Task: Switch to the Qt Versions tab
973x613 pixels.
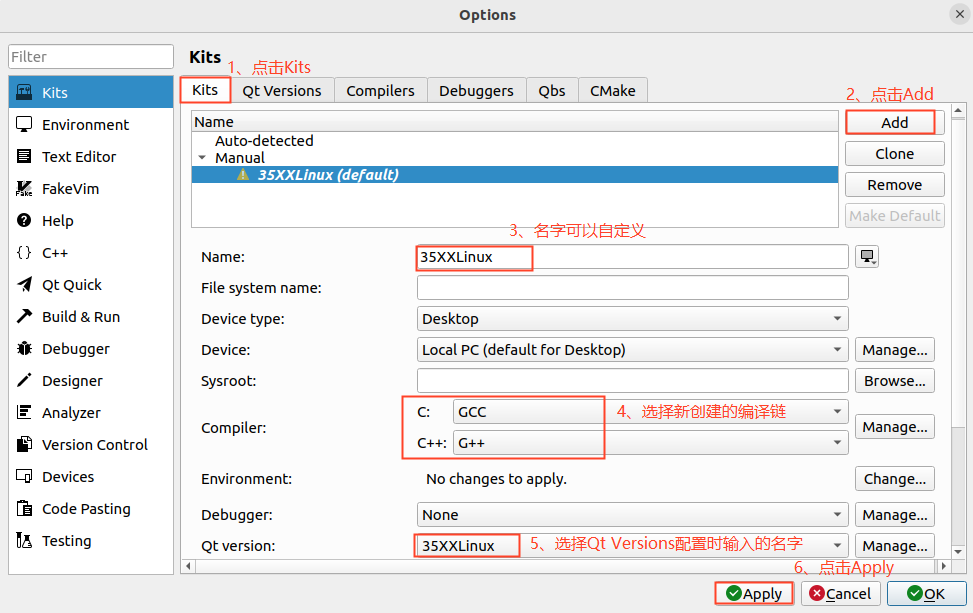Action: 282,91
